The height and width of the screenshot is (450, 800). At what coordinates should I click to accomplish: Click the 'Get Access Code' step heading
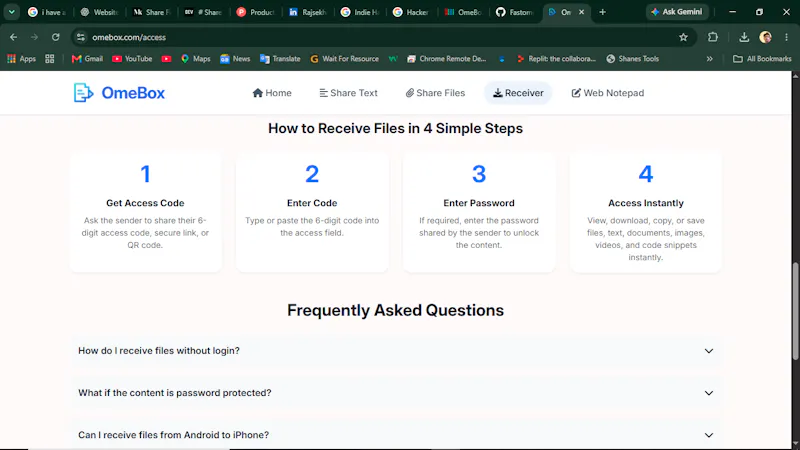point(145,203)
